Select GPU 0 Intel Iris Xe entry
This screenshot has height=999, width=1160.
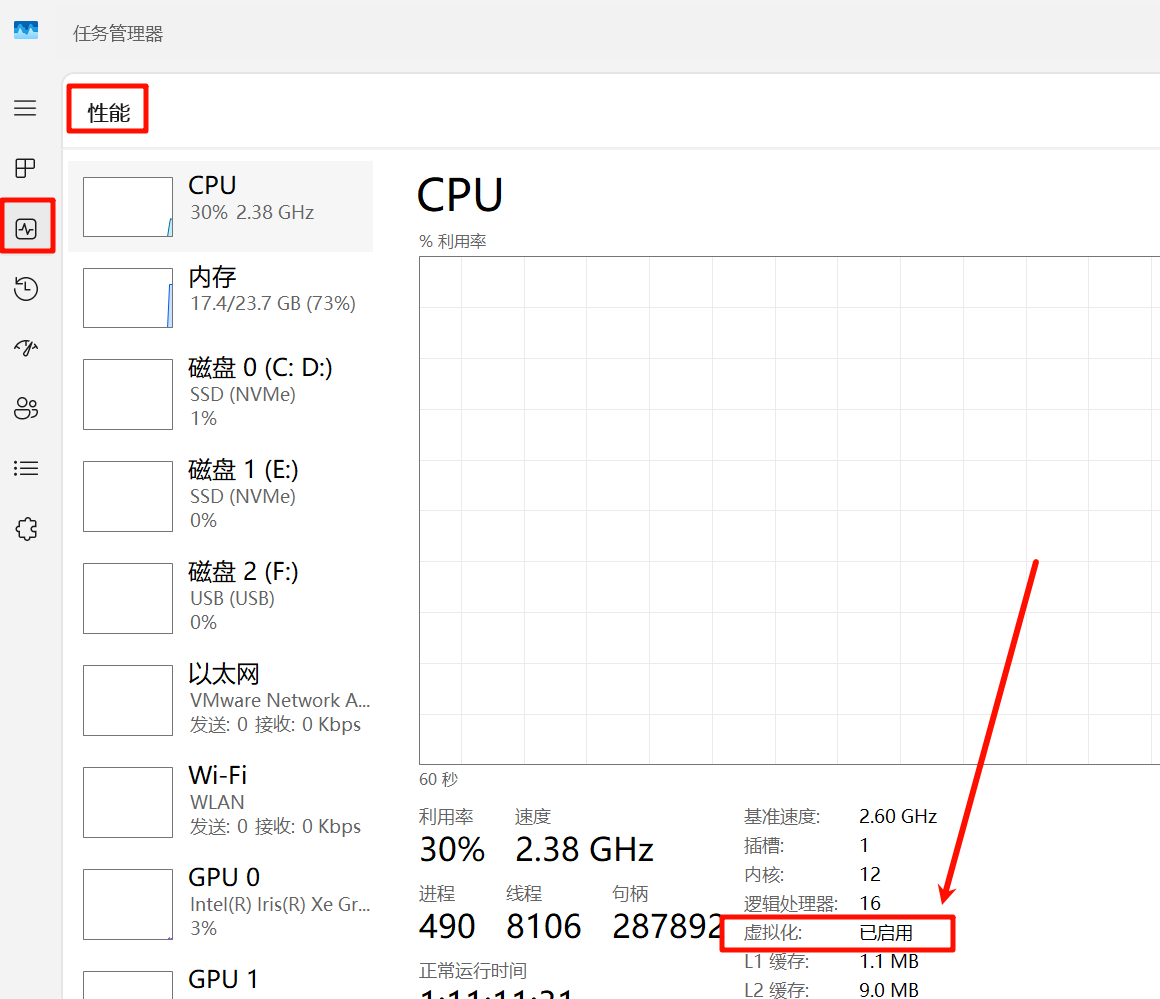[220, 904]
